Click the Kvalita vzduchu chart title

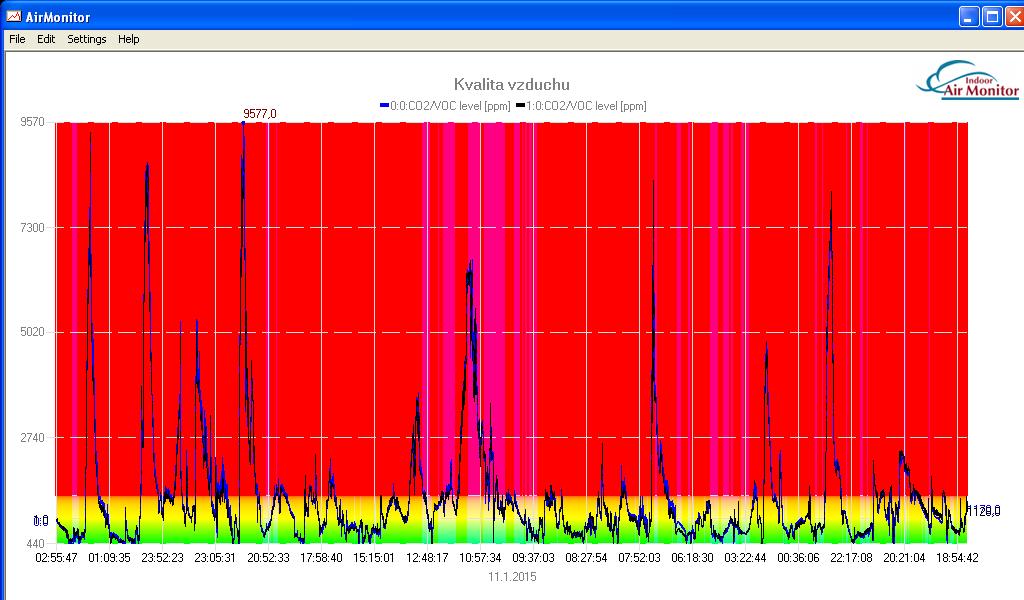point(512,85)
